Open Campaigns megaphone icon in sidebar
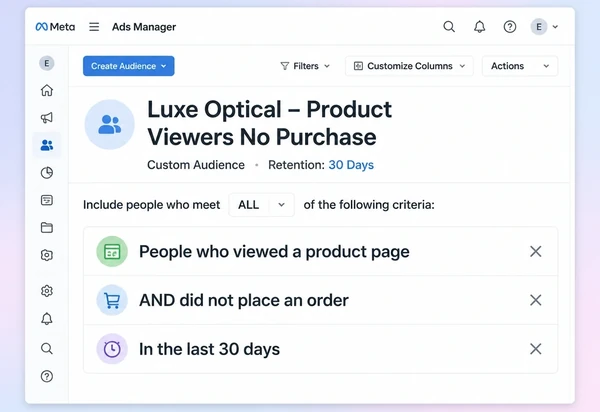Screen dimensions: 600x412 (x=47, y=118)
